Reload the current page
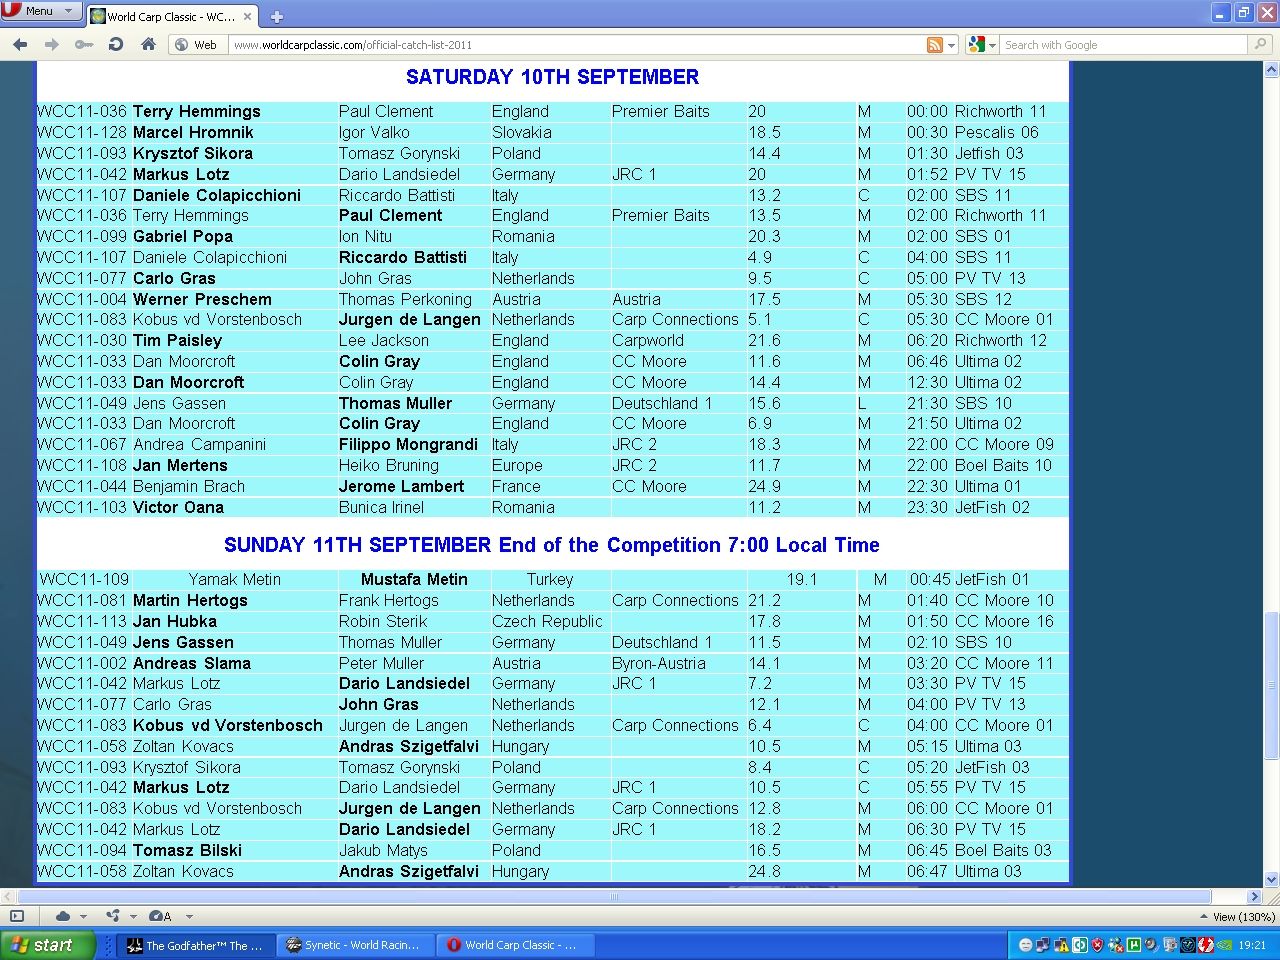The height and width of the screenshot is (960, 1280). [x=116, y=44]
